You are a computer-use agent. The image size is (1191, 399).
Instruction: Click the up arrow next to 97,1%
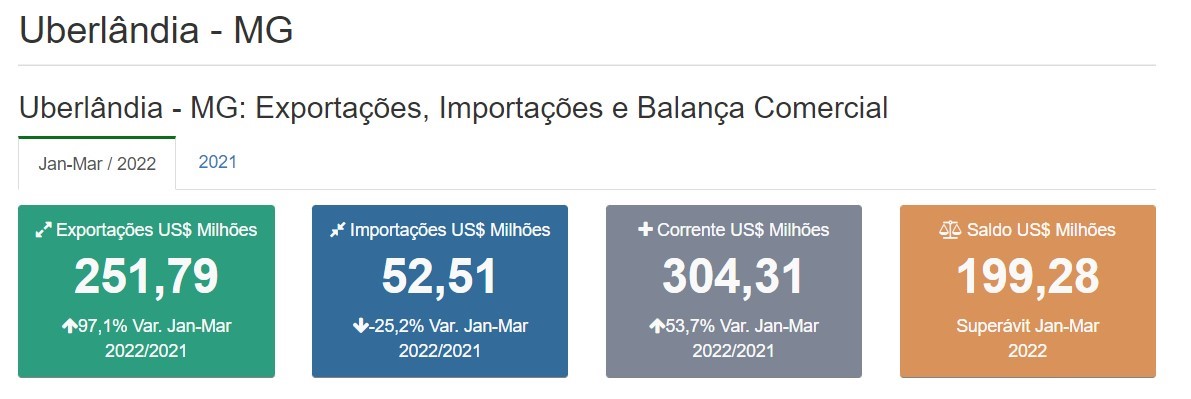tap(68, 326)
